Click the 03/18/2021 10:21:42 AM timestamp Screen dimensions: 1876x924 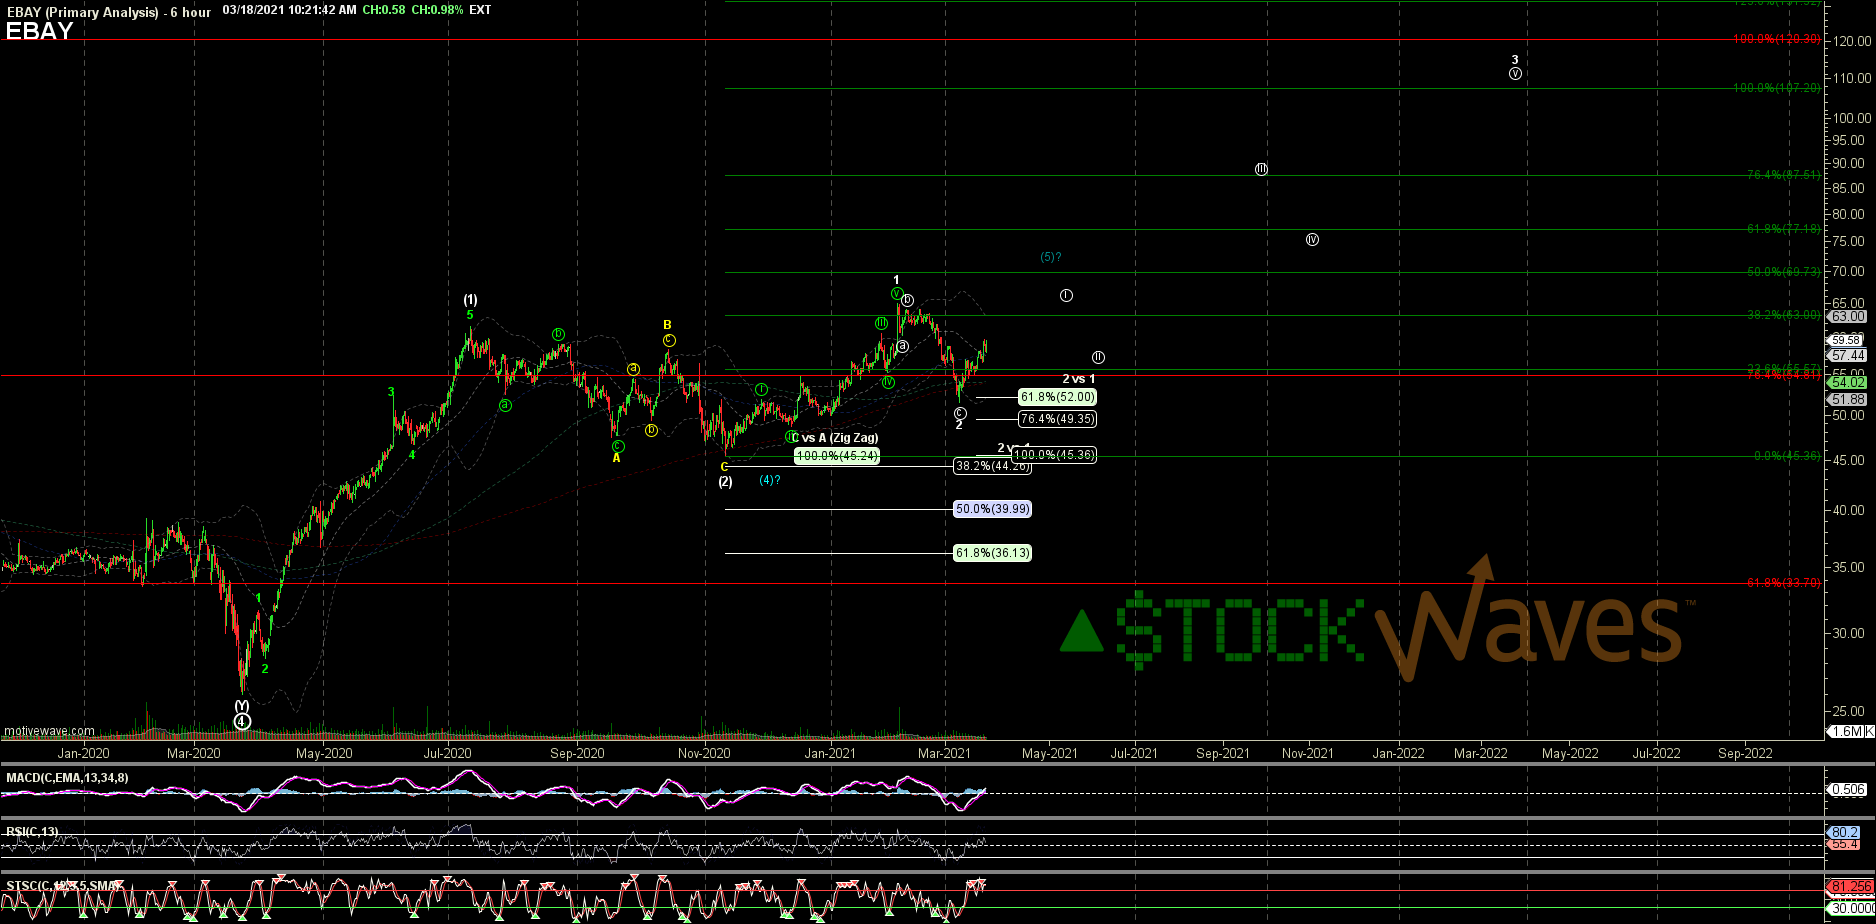[289, 11]
